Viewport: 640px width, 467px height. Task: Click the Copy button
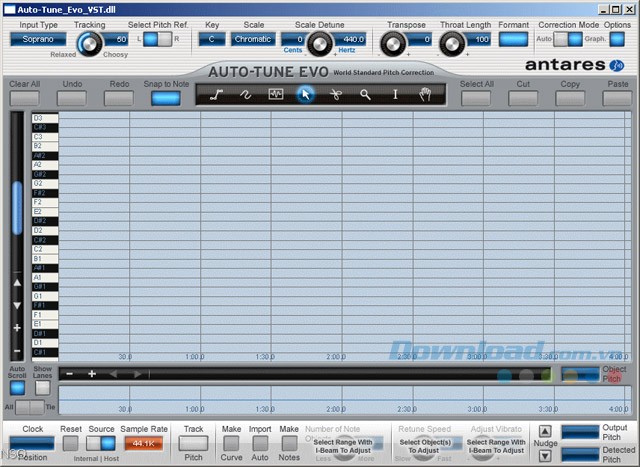point(570,98)
